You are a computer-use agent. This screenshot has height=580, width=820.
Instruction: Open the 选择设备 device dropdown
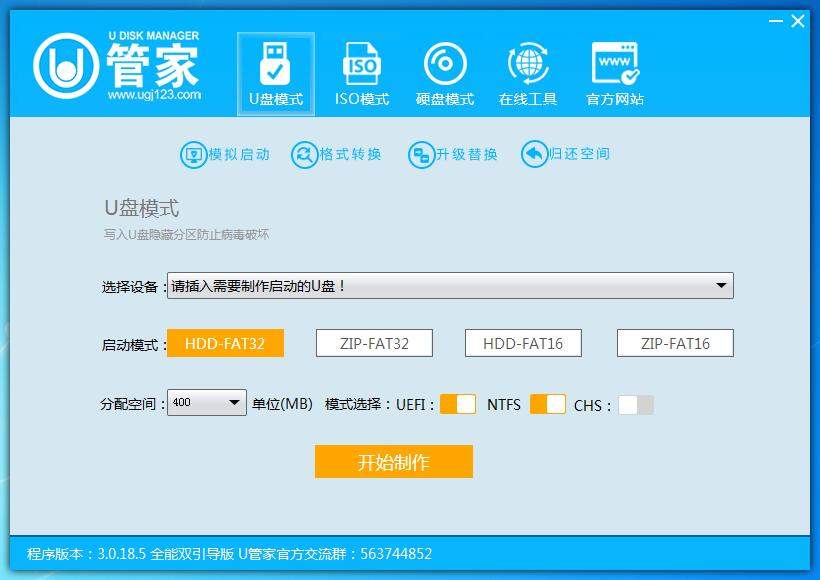(450, 285)
